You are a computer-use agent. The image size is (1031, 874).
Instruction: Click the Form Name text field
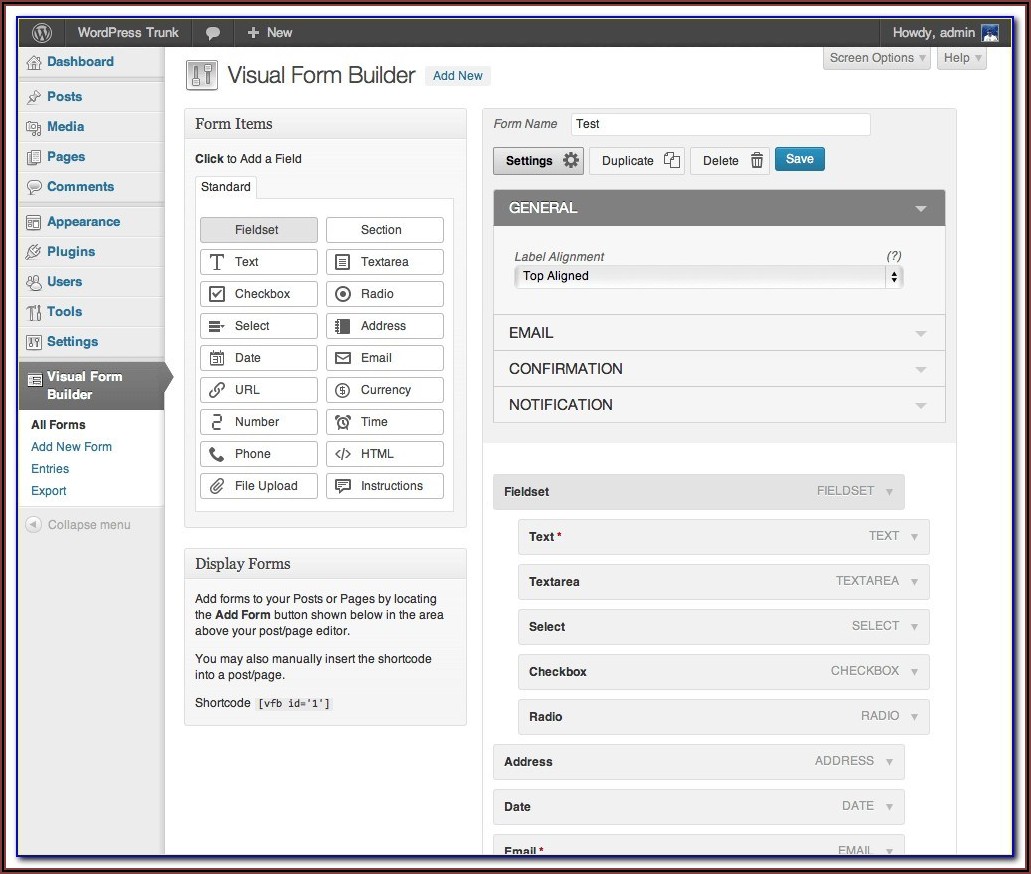click(x=720, y=124)
